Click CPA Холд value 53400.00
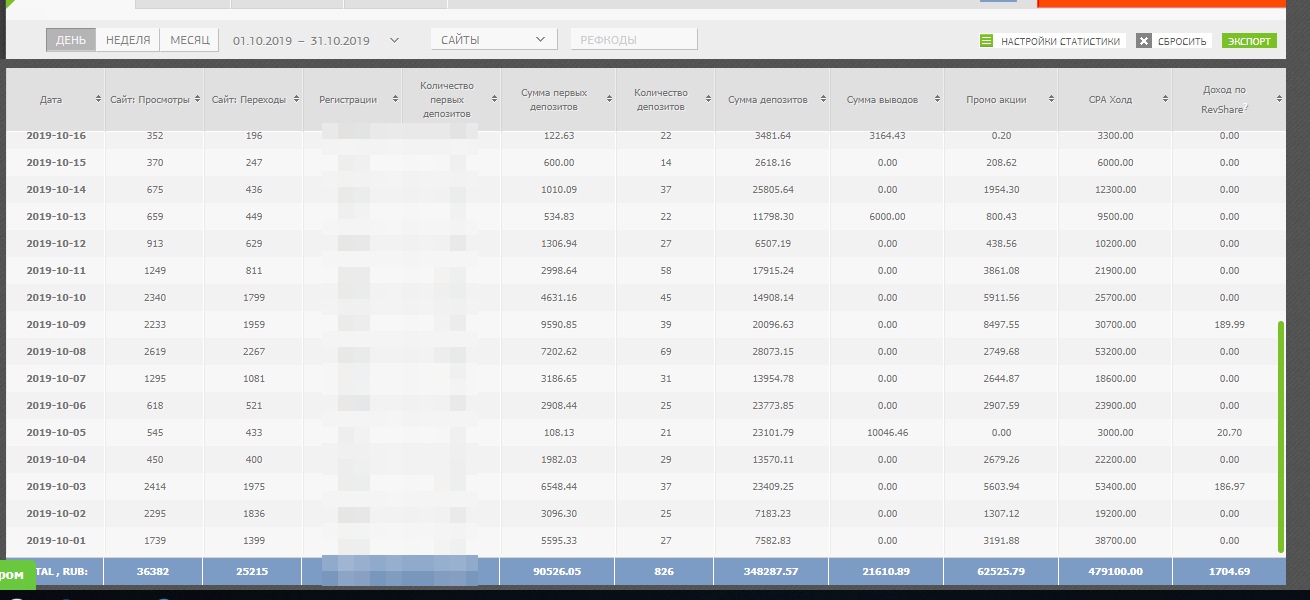 click(1115, 486)
